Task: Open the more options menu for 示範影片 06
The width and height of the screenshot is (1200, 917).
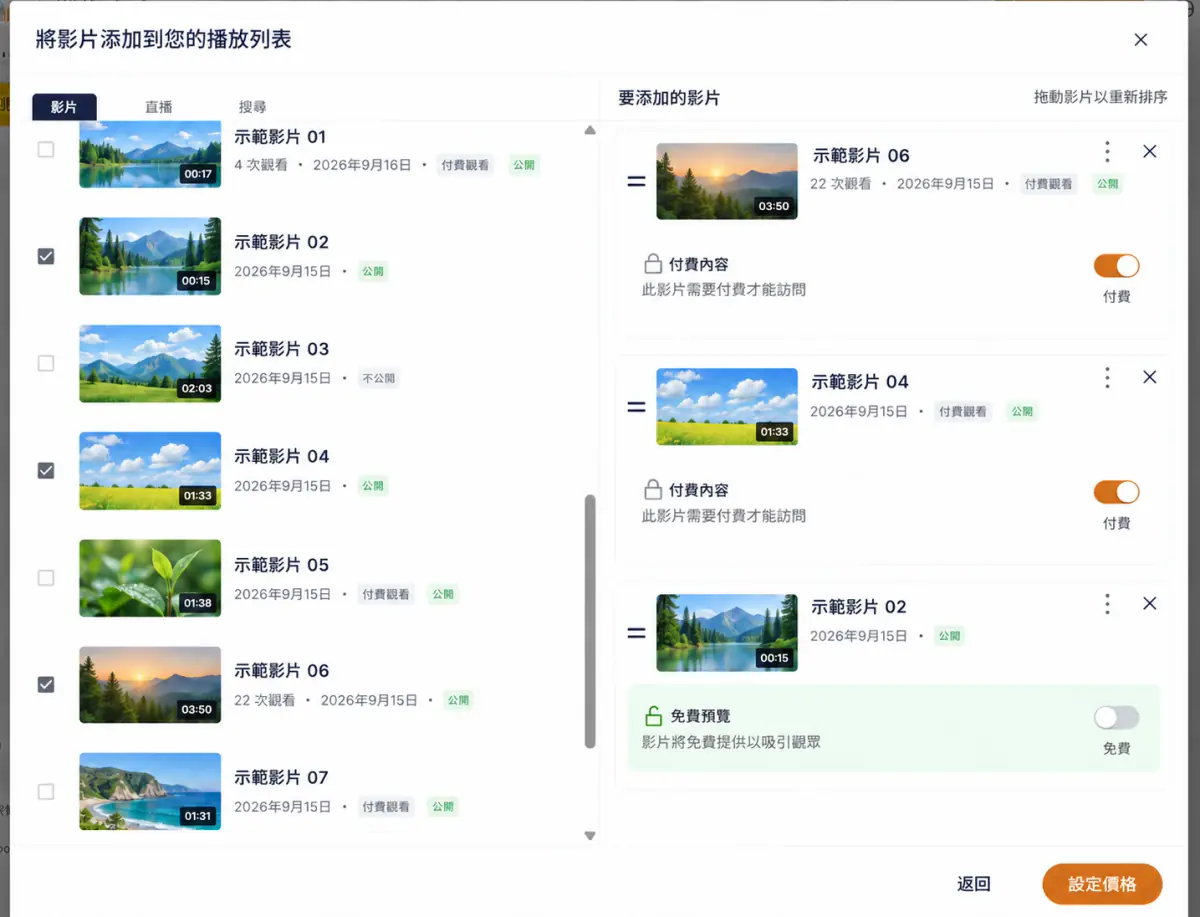Action: [1107, 152]
